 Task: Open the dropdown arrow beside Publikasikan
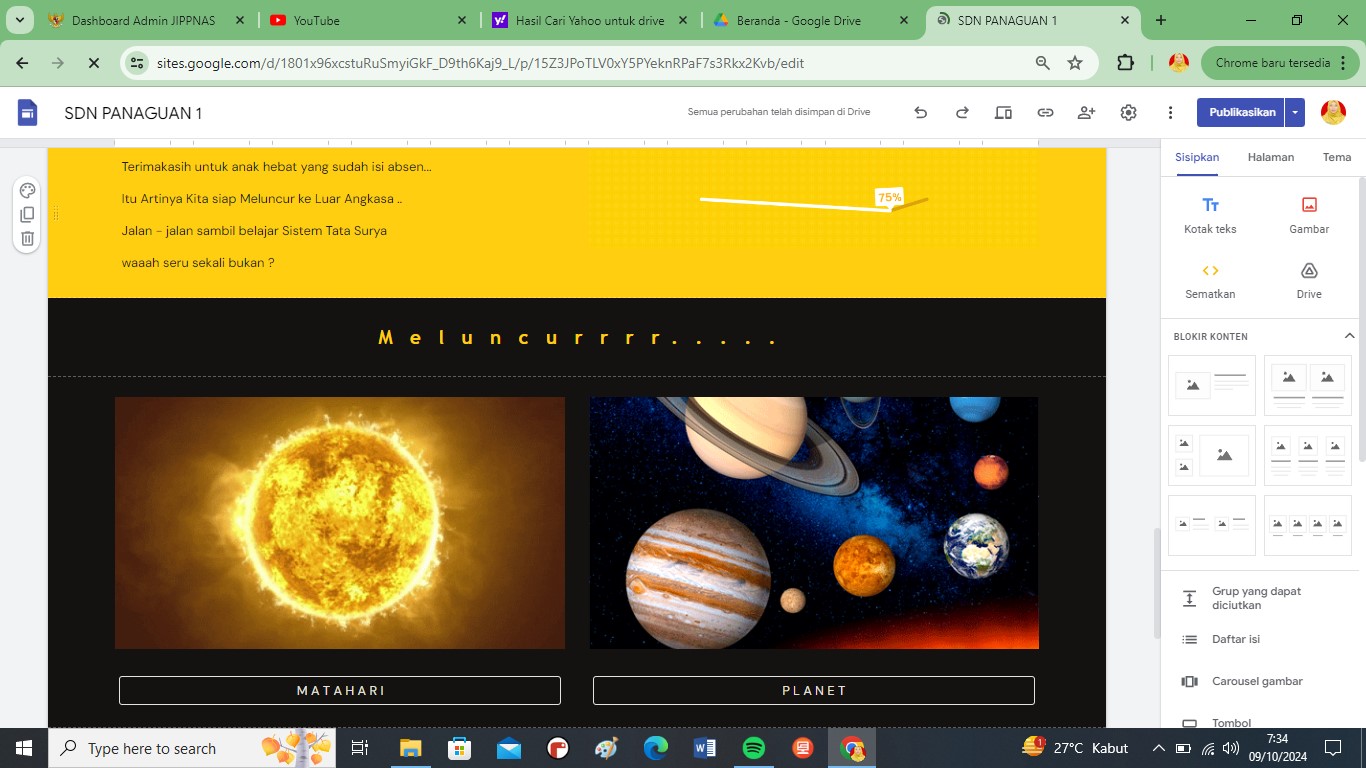point(1295,113)
